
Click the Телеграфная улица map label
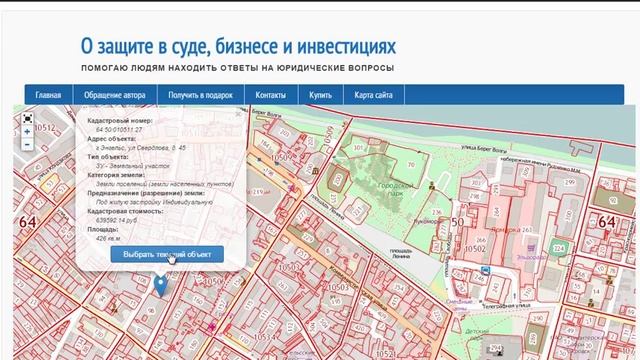[x=506, y=305]
